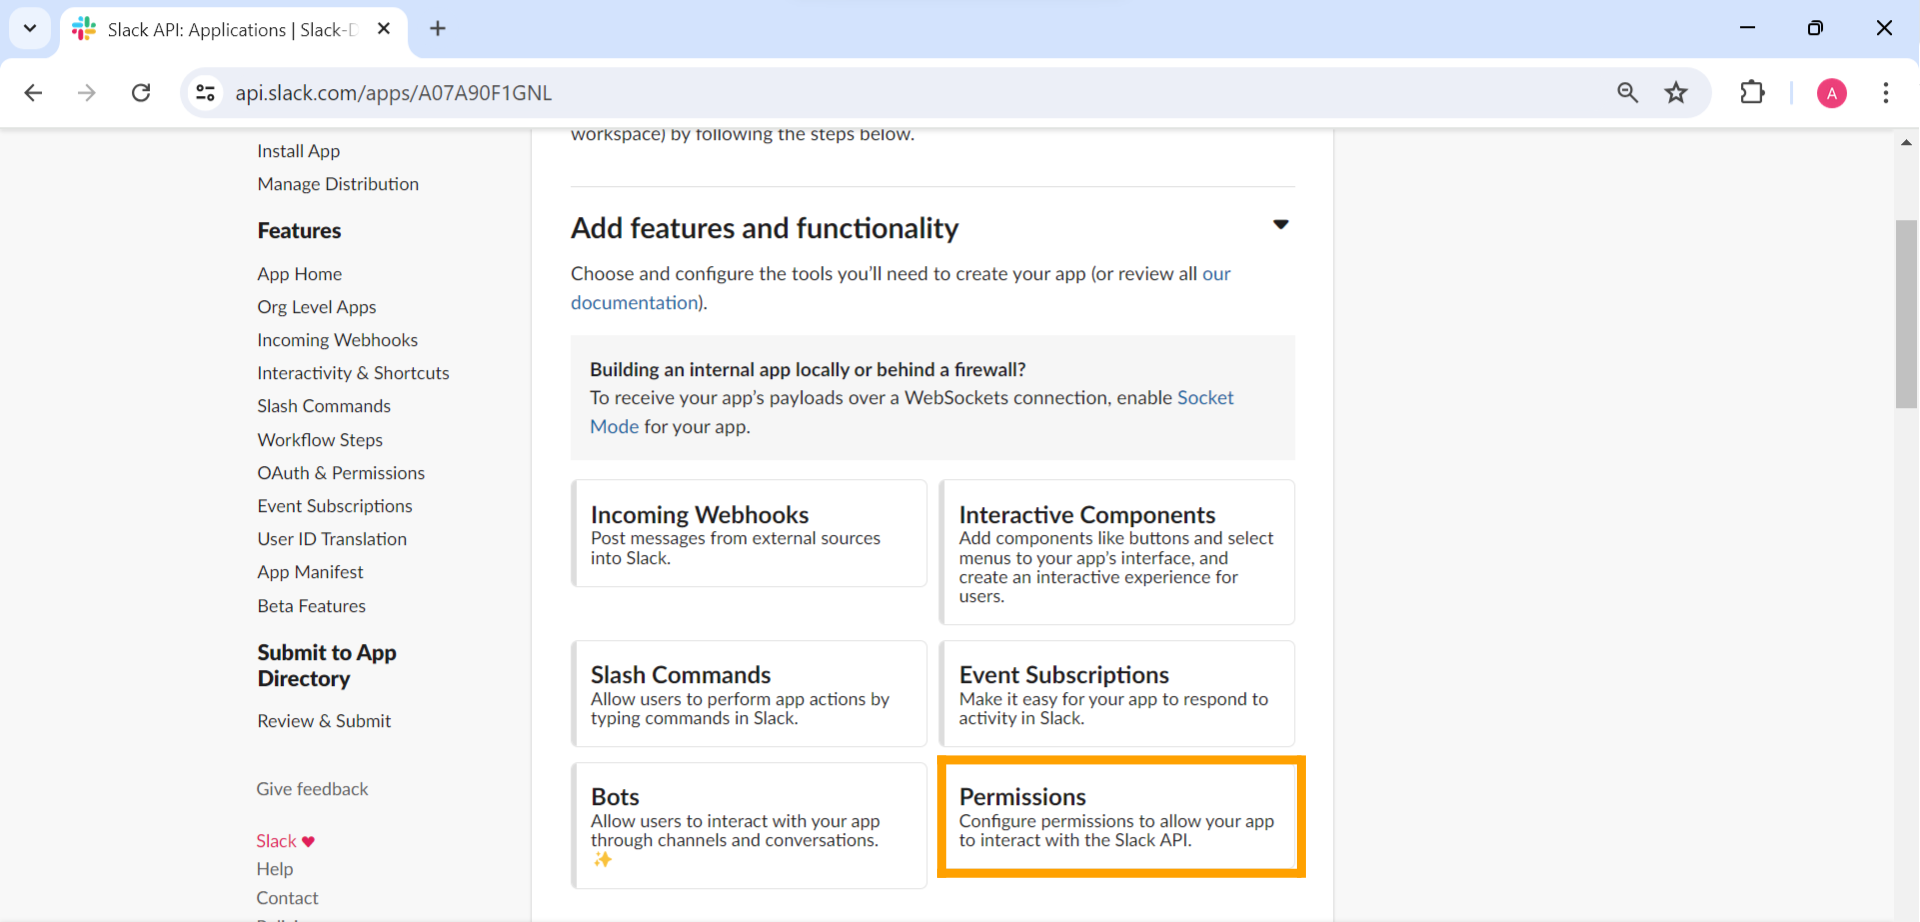Reload the page with refresh icon
This screenshot has height=922, width=1920.
coord(141,93)
